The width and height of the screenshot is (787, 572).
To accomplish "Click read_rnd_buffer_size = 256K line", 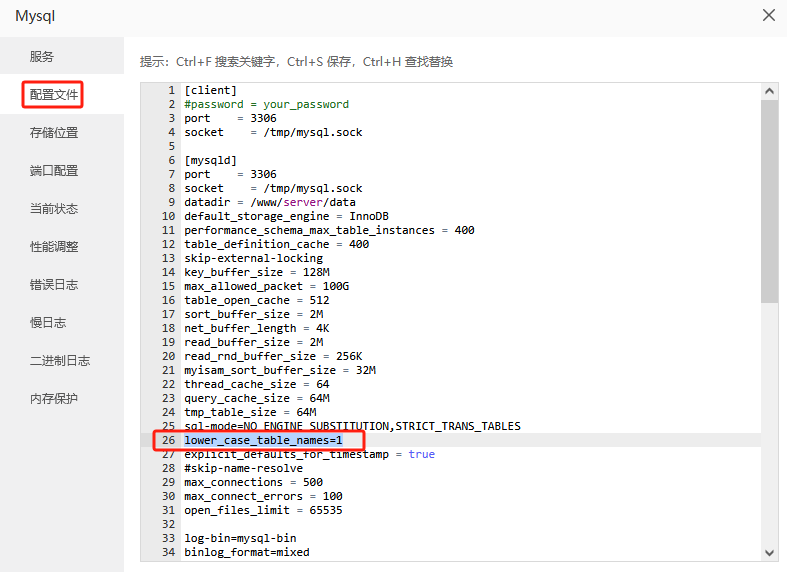I will (x=274, y=356).
